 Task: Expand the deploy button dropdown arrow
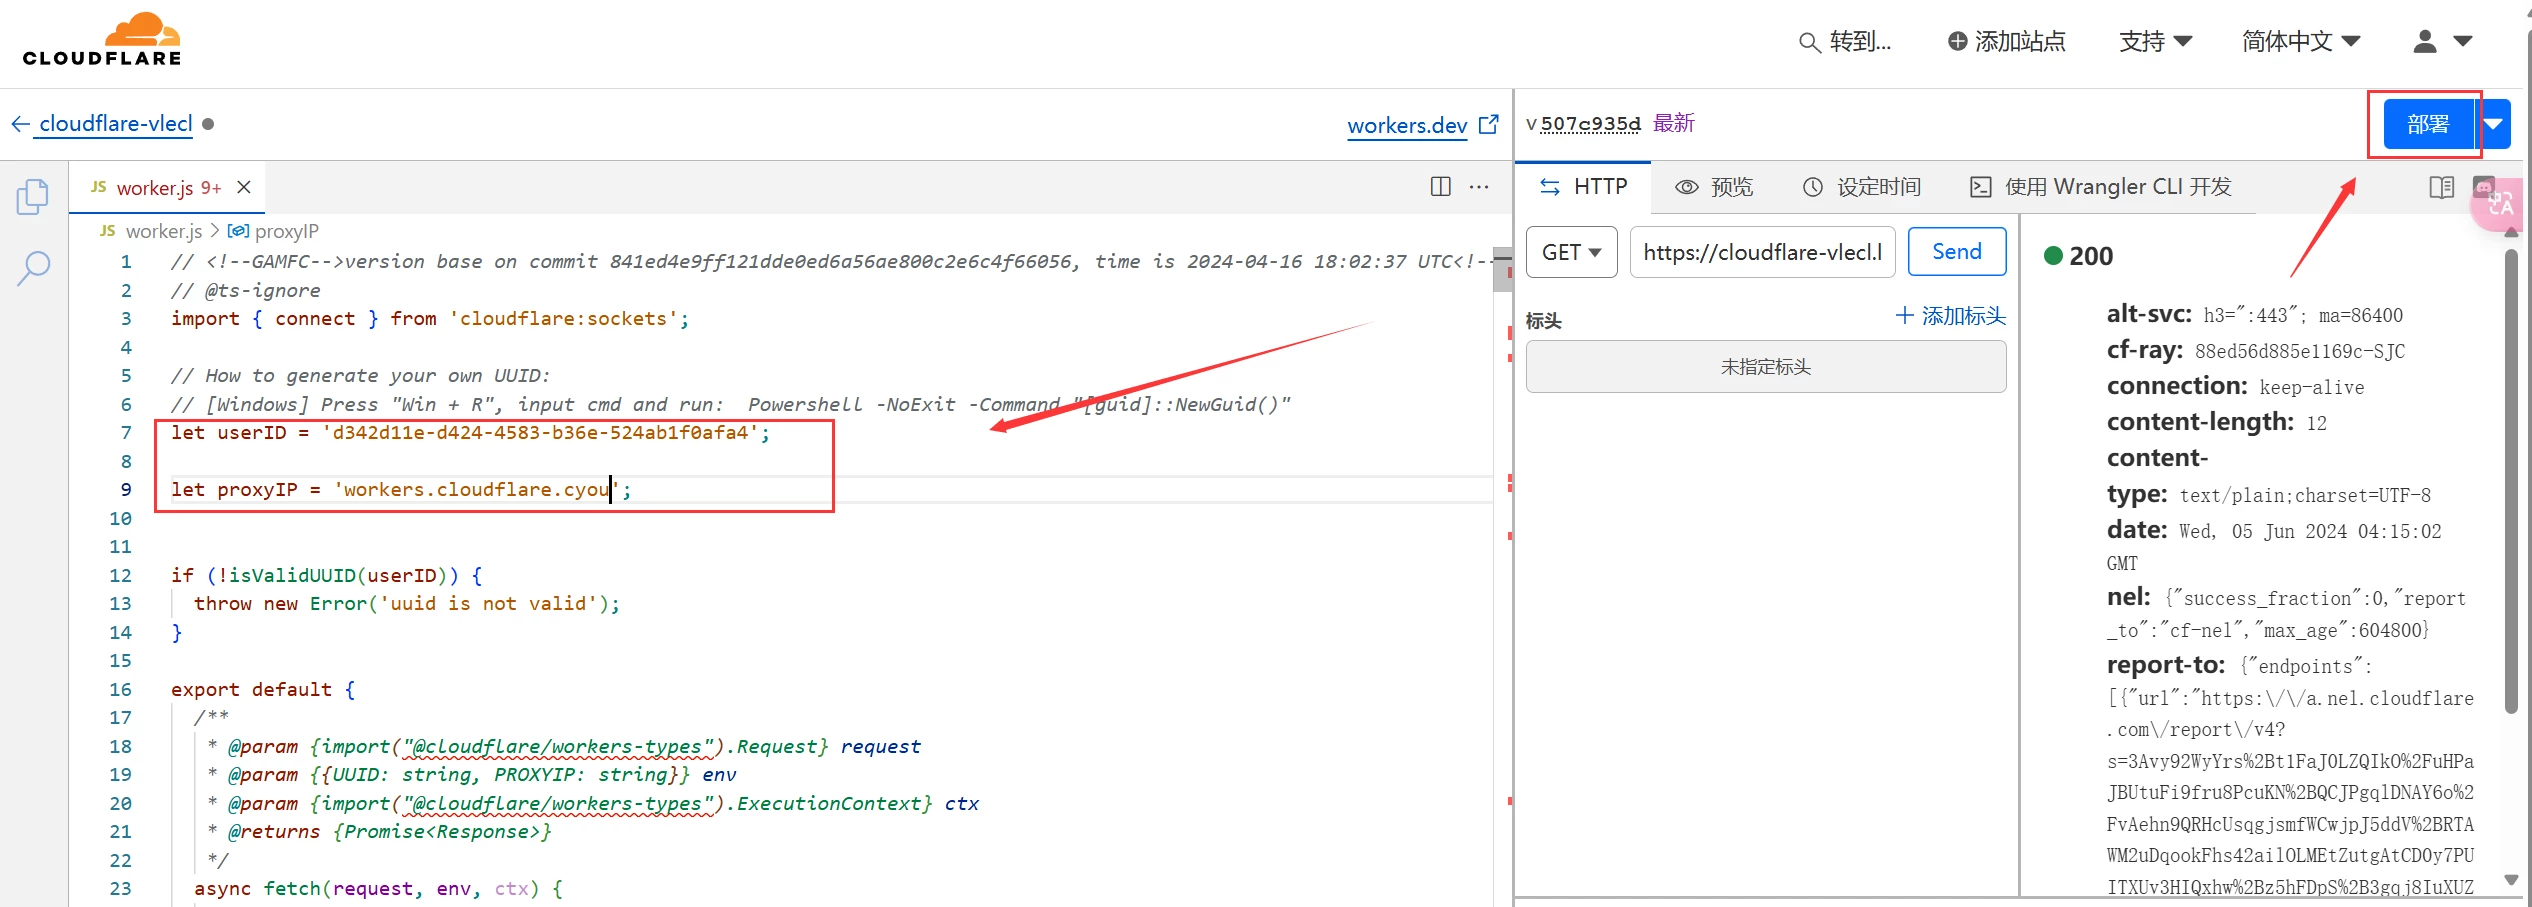coord(2495,124)
